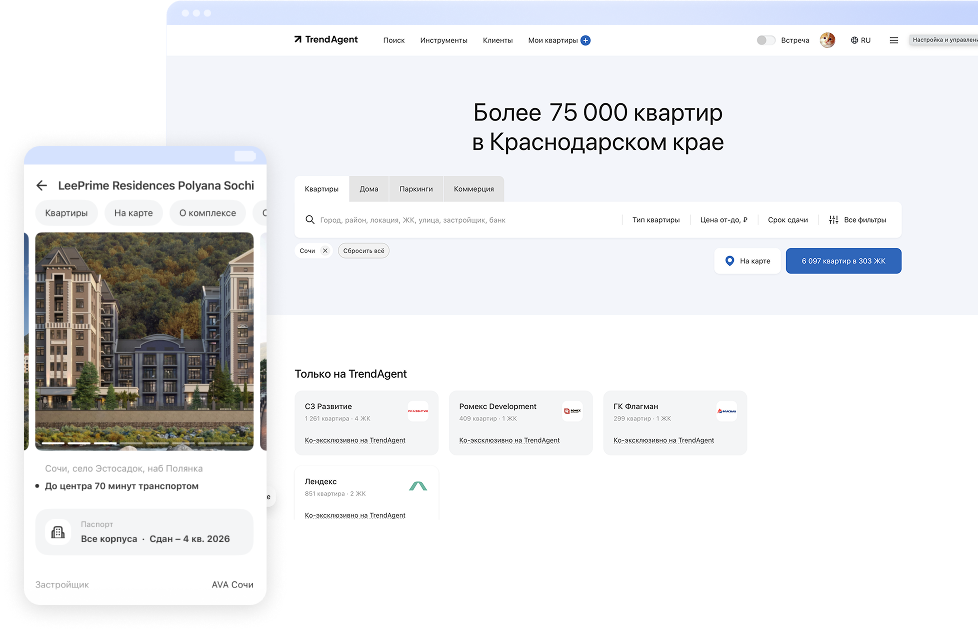Viewport: 978px width, 633px height.
Task: Click the Только на TrendAgent heading
Action: point(351,374)
